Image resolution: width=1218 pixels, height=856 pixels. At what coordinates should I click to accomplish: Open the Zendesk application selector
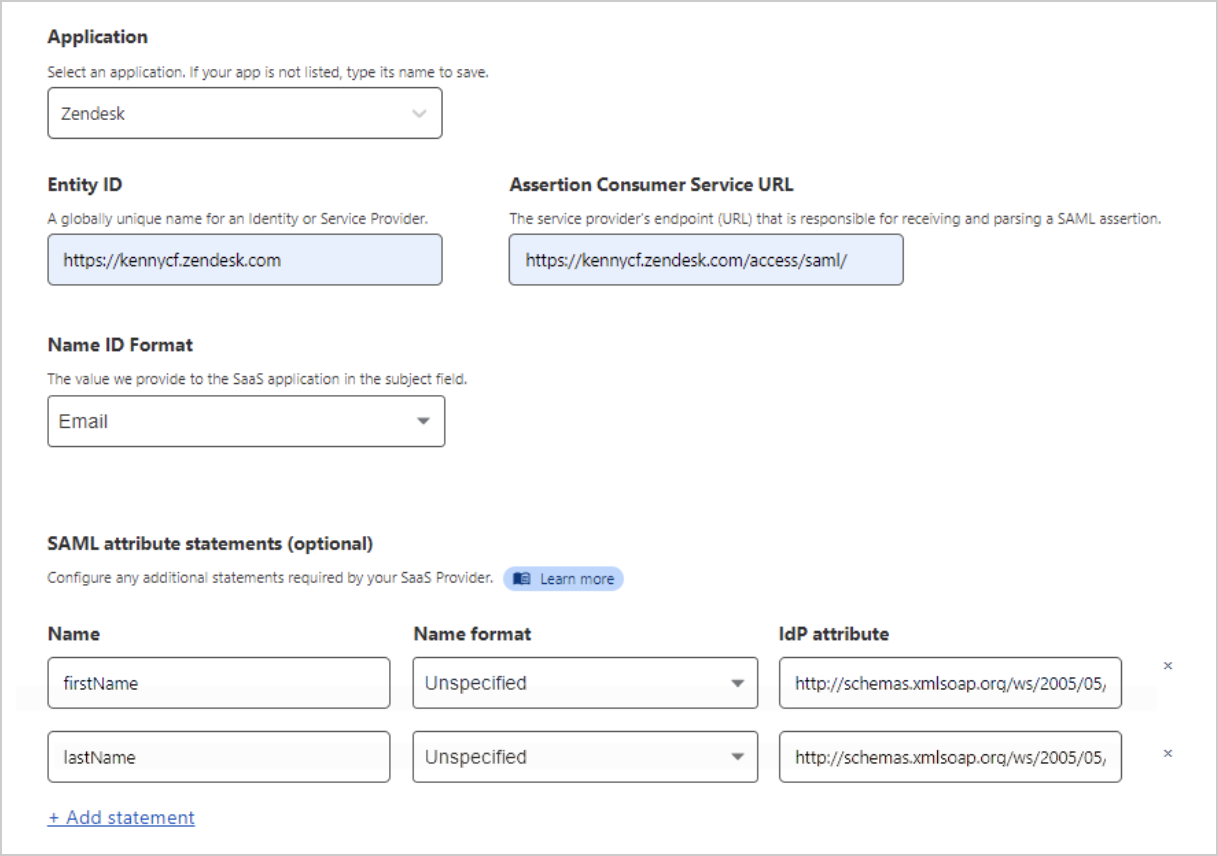(244, 113)
